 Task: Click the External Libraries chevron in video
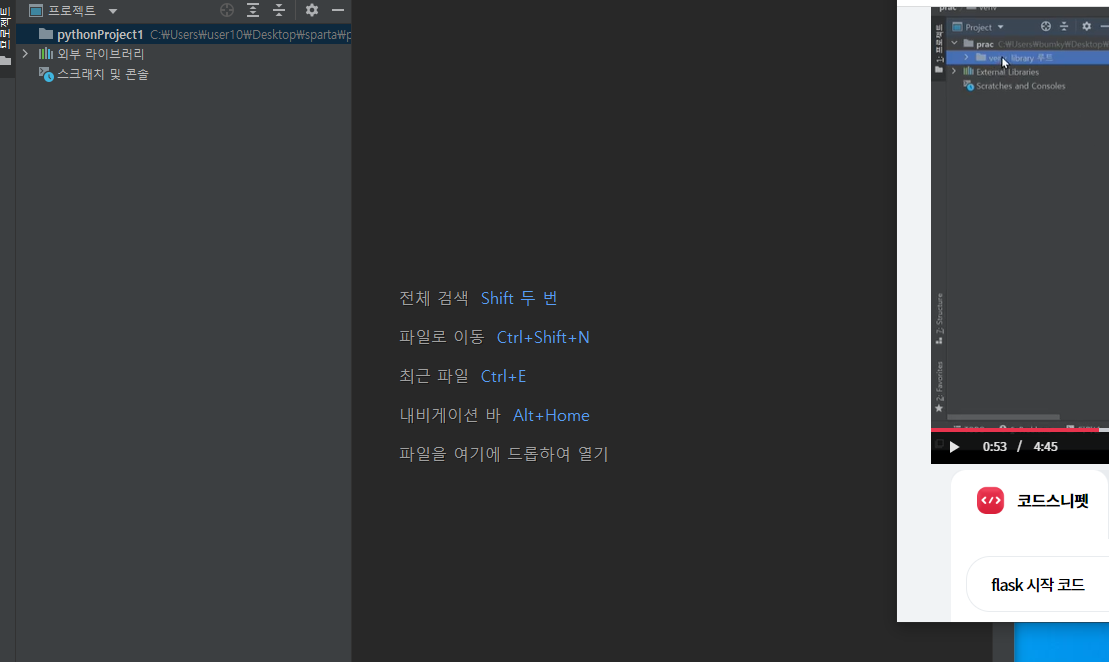954,71
